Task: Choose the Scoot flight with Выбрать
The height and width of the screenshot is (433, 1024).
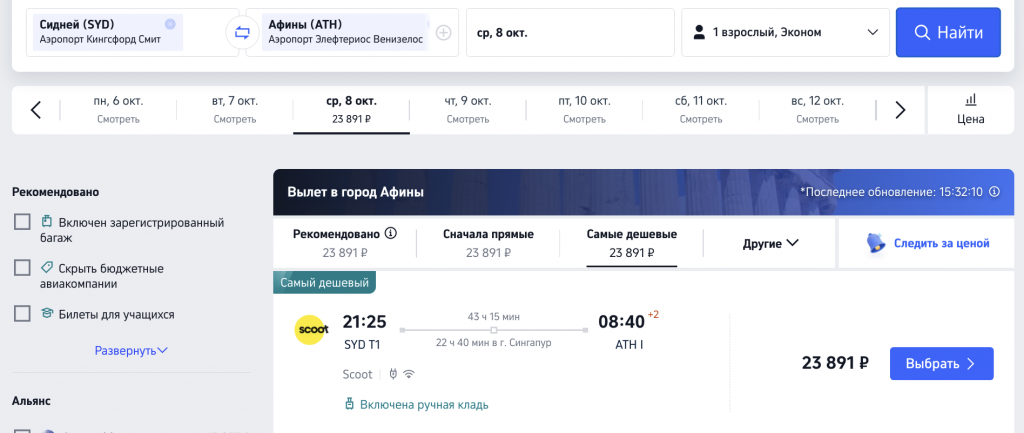Action: coord(942,364)
